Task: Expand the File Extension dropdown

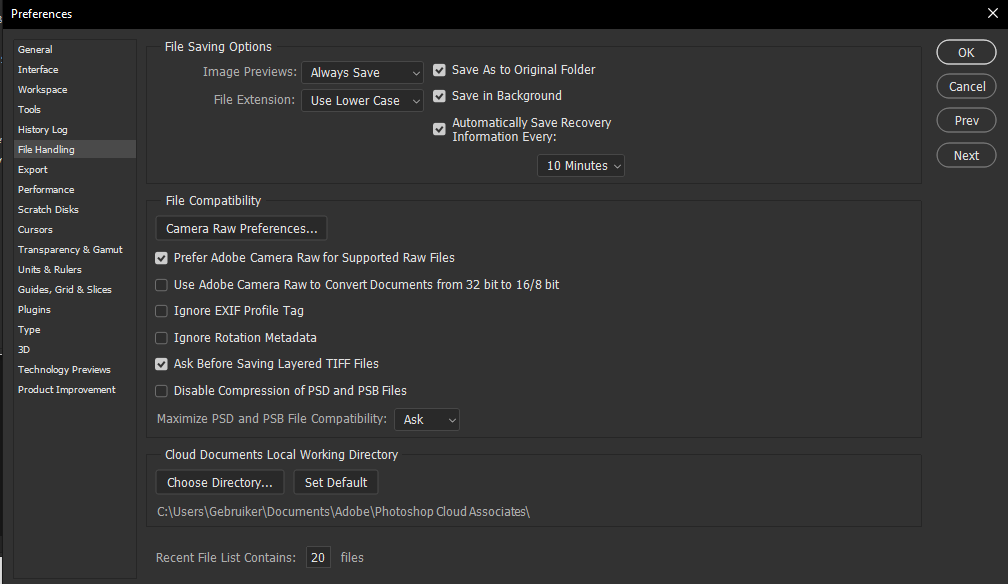Action: pyautogui.click(x=362, y=101)
